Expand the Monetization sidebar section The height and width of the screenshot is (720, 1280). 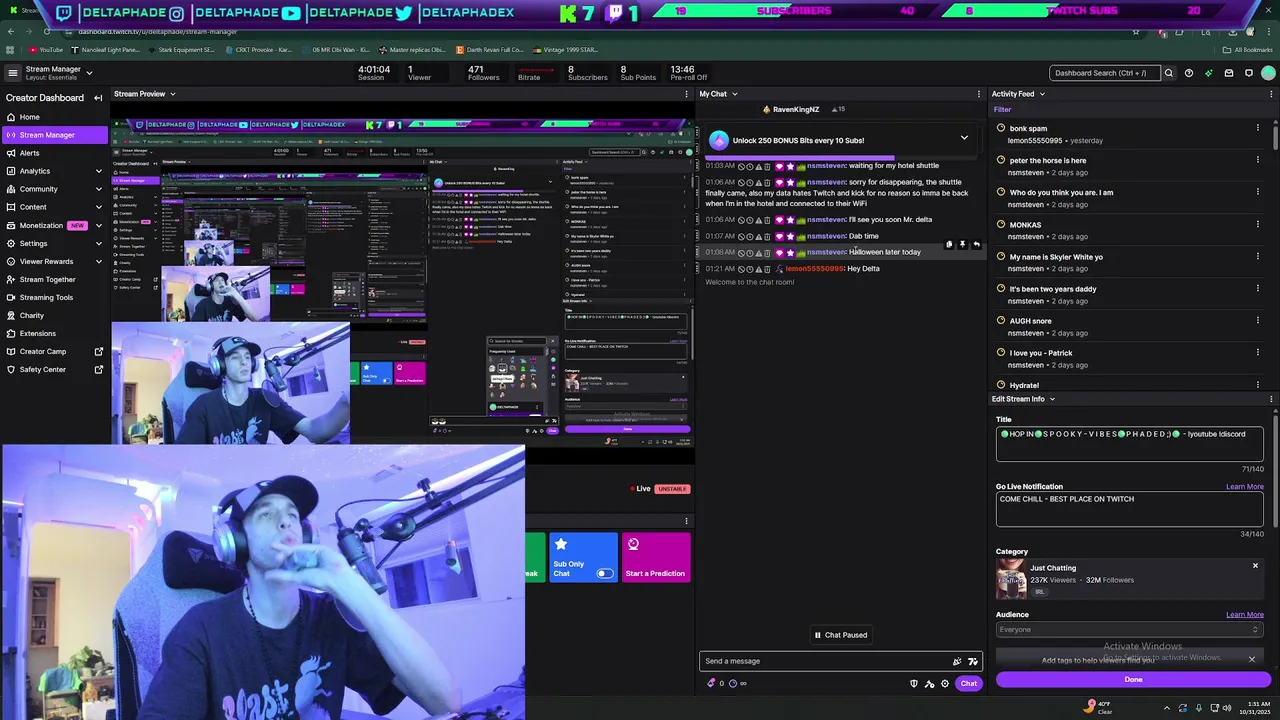pos(98,225)
